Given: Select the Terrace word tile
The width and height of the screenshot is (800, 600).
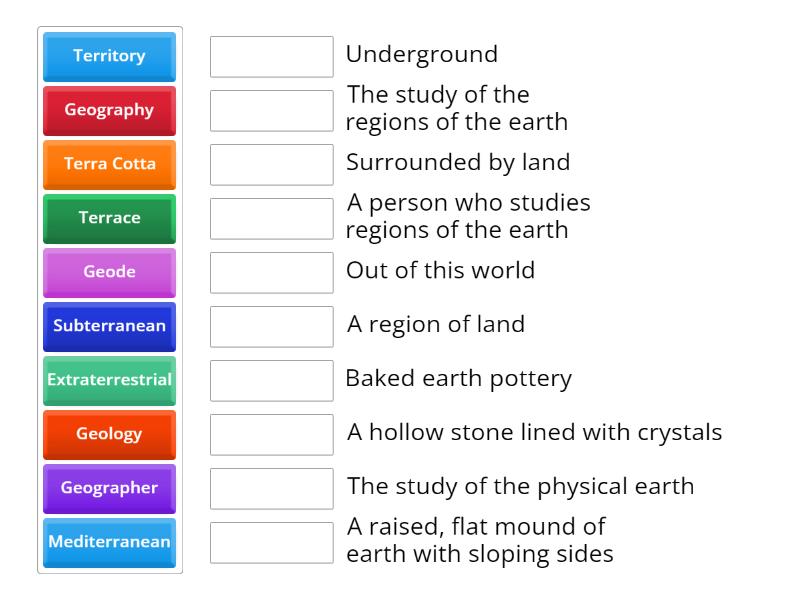Looking at the screenshot, I should pyautogui.click(x=108, y=218).
